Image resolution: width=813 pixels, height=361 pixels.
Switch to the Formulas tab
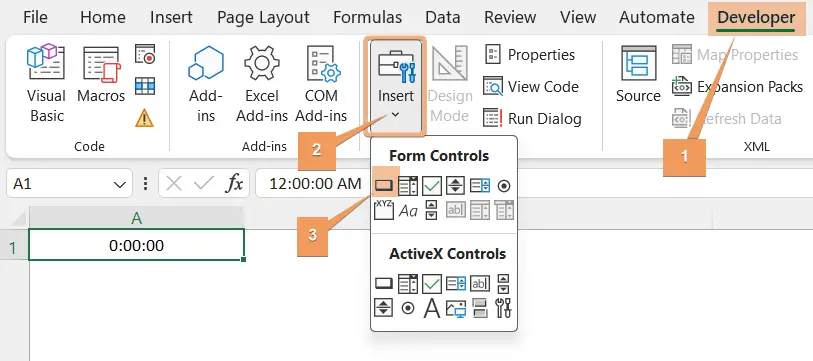coord(367,17)
